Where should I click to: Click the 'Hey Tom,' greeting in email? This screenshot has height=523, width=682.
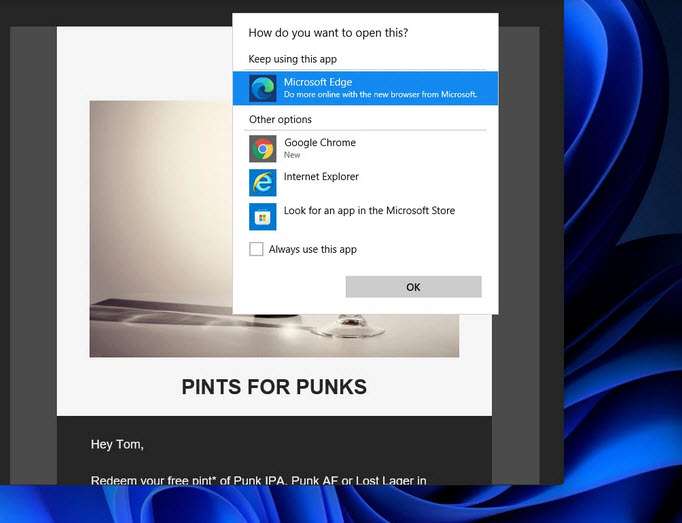[x=117, y=445]
